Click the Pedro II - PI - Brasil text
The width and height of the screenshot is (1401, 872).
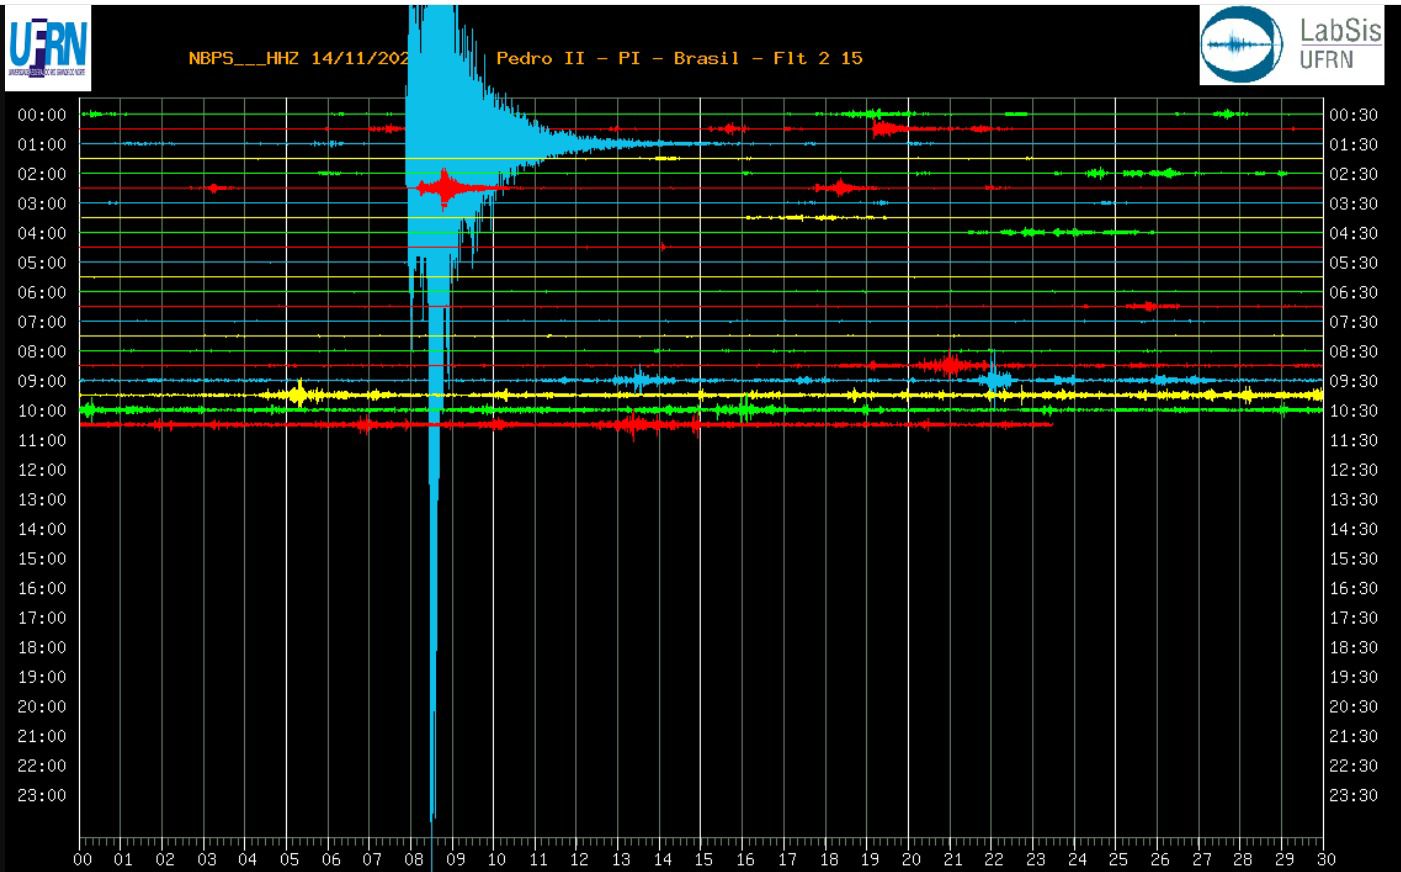(619, 58)
